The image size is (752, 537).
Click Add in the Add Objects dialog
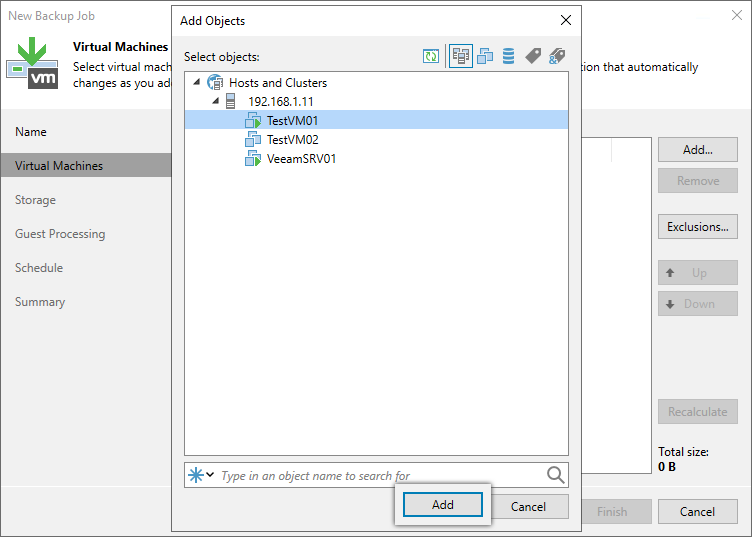pos(443,505)
